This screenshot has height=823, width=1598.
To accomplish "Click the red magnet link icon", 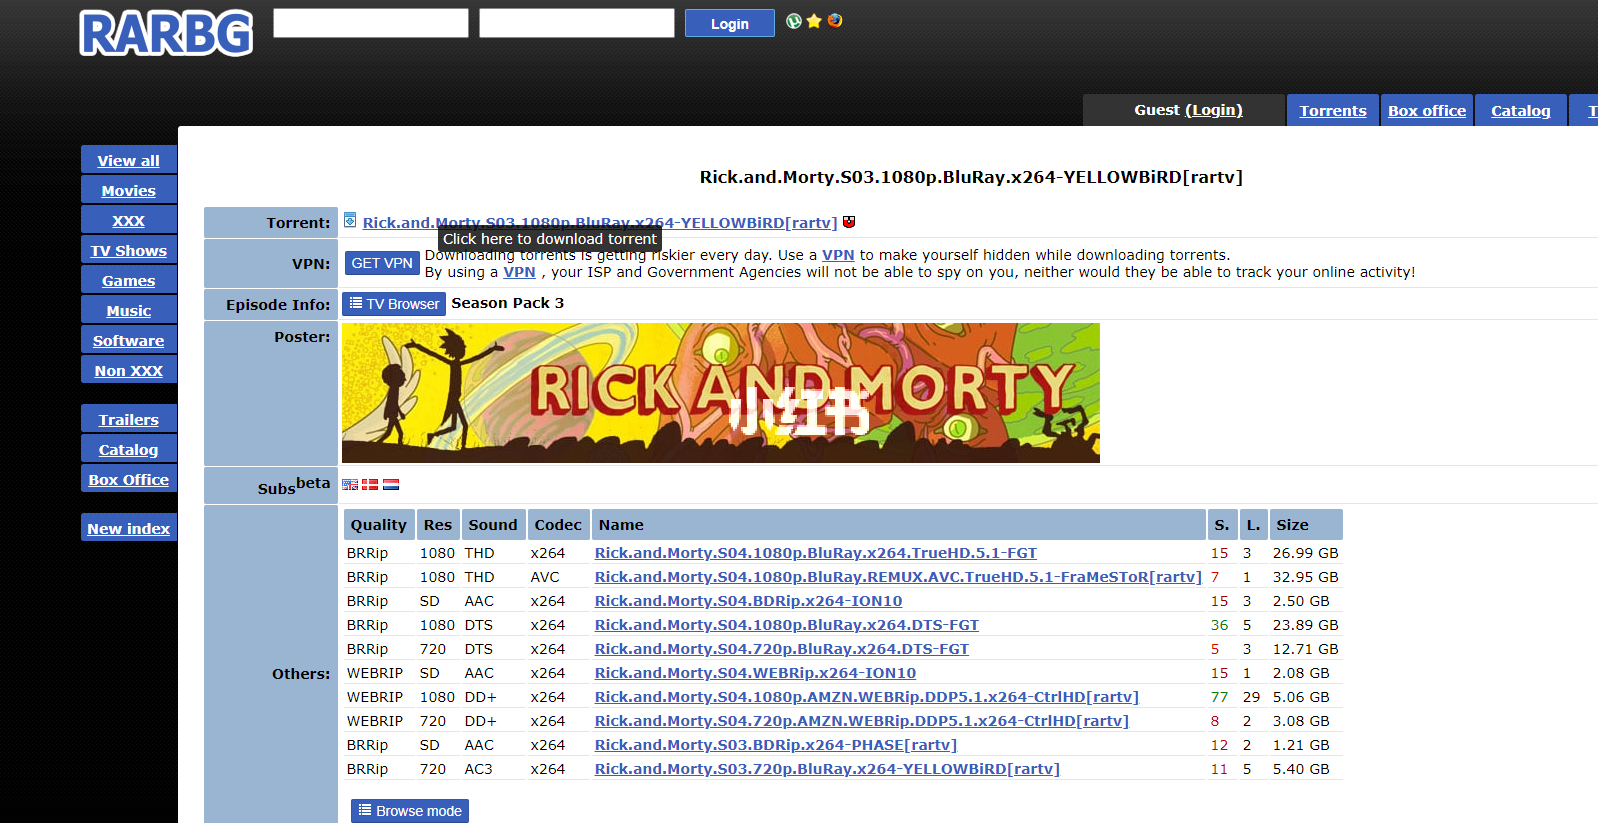I will (849, 222).
